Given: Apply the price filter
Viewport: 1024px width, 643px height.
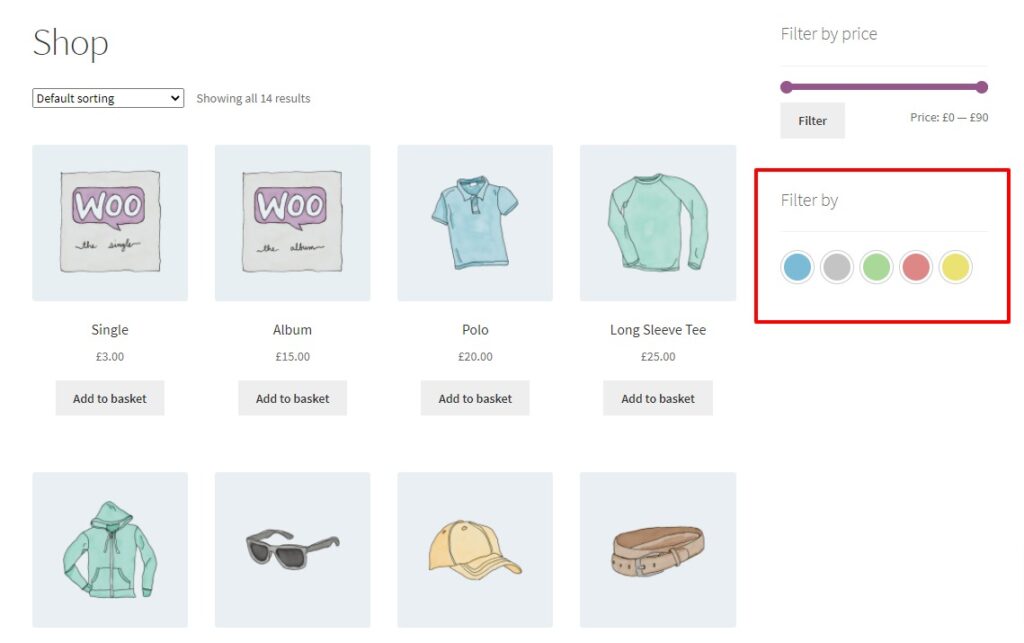Looking at the screenshot, I should (x=812, y=120).
